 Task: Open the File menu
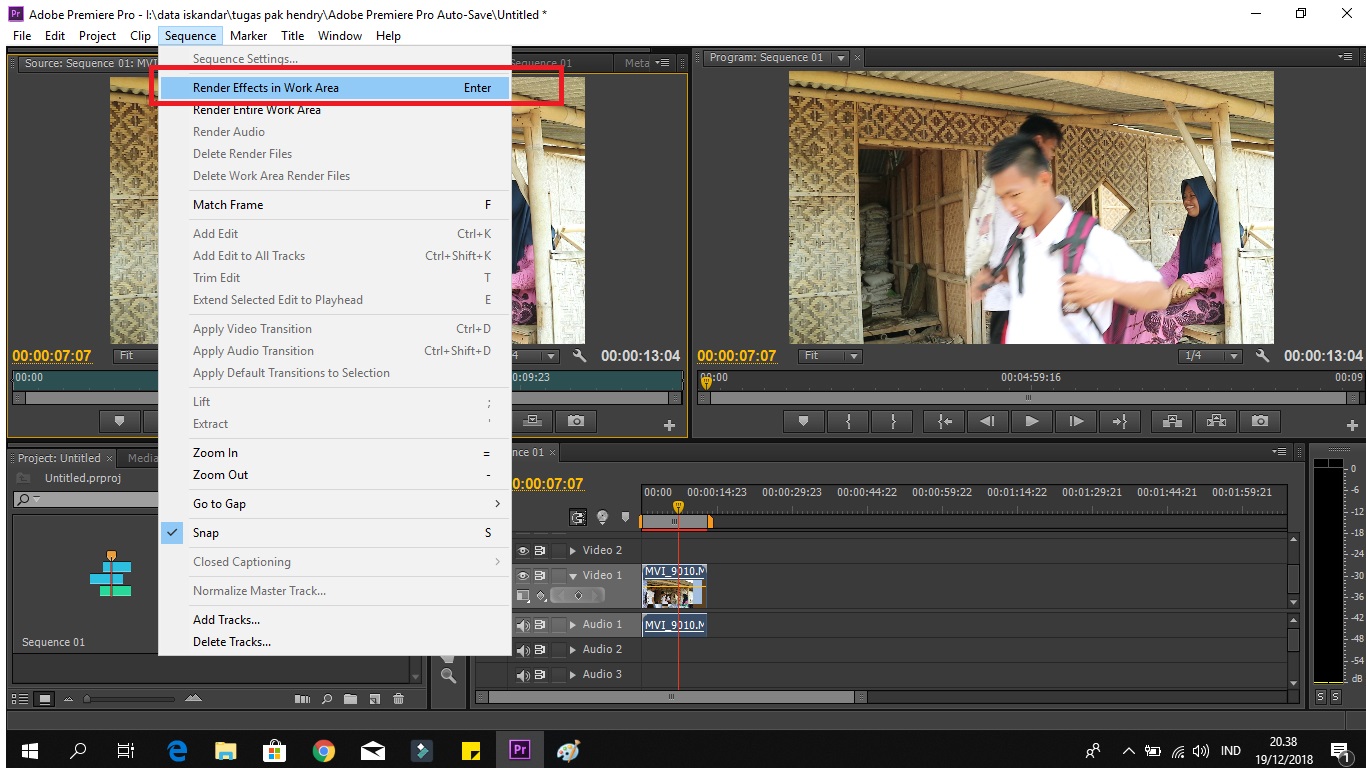pyautogui.click(x=22, y=36)
